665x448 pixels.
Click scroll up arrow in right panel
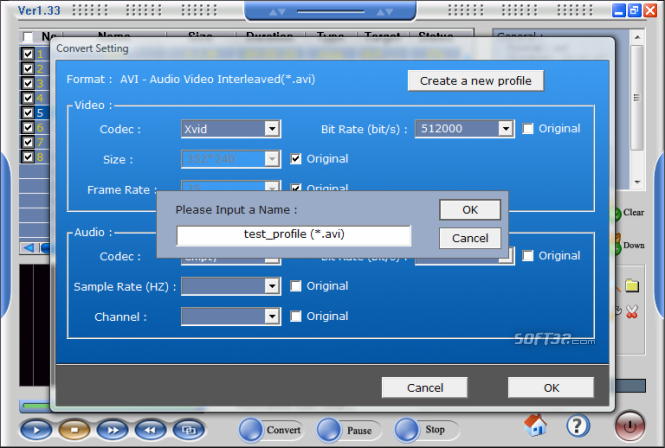(x=637, y=37)
